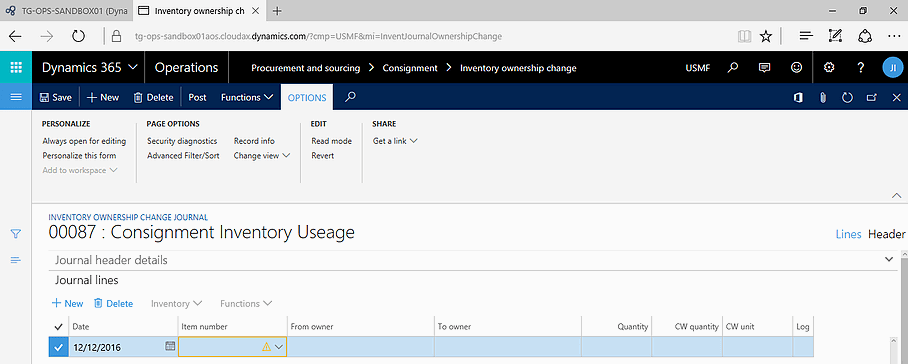
Task: Collapse the action pane with the up chevron
Action: coord(896,196)
